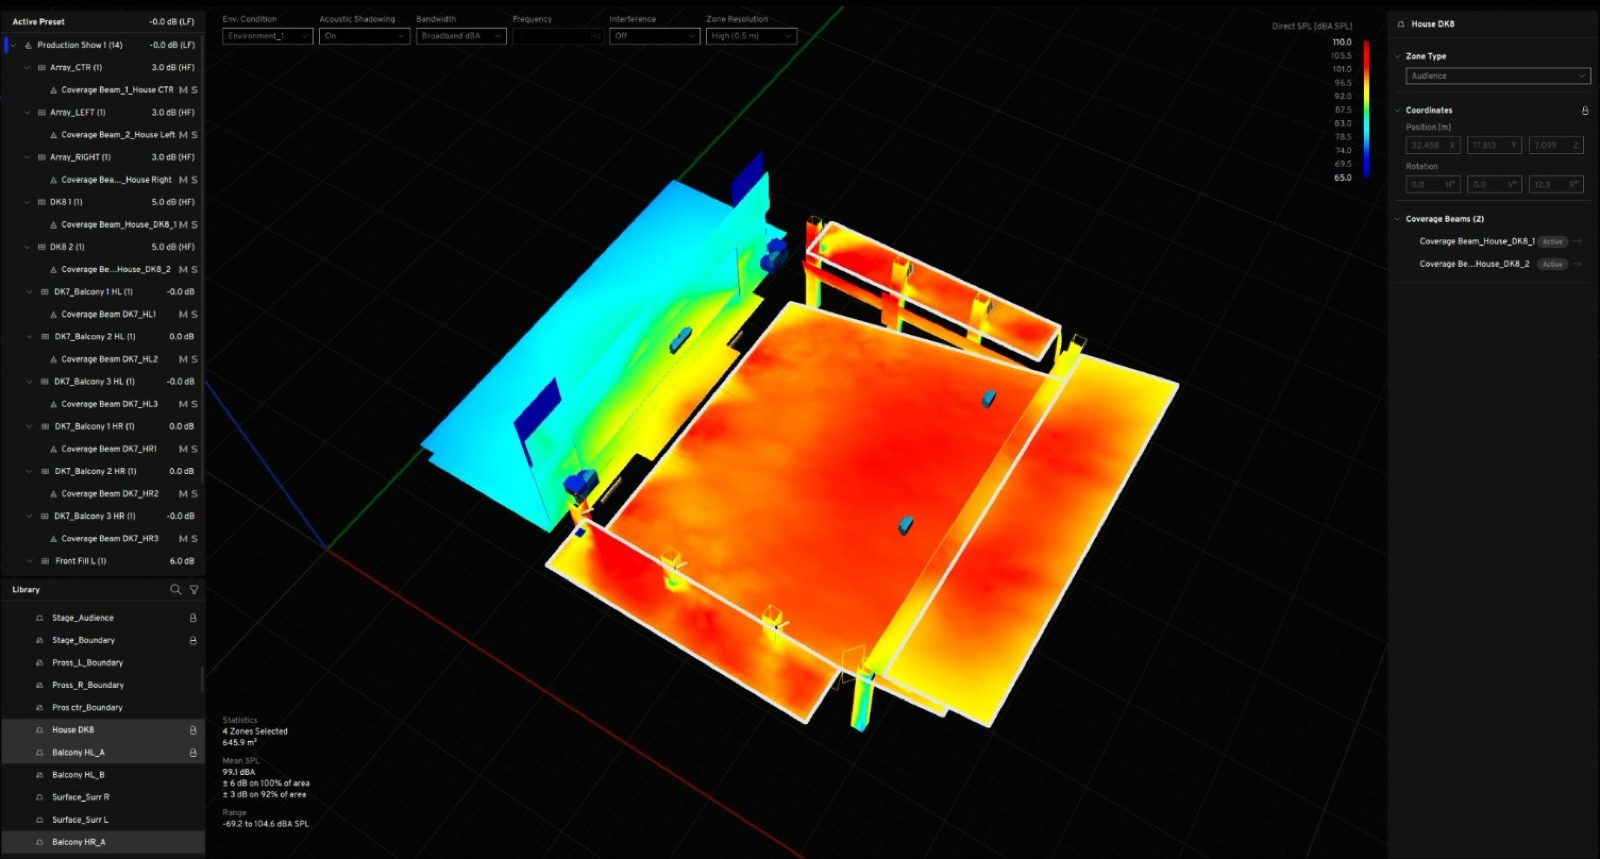This screenshot has height=859, width=1600.
Task: Click the Direct SPL color scale bar
Action: pyautogui.click(x=1366, y=110)
